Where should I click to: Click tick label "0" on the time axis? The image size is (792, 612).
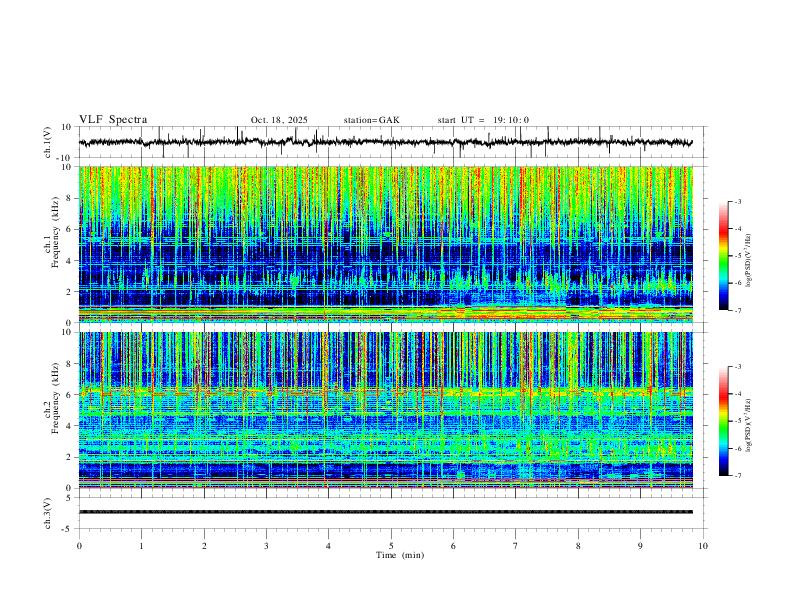79,546
